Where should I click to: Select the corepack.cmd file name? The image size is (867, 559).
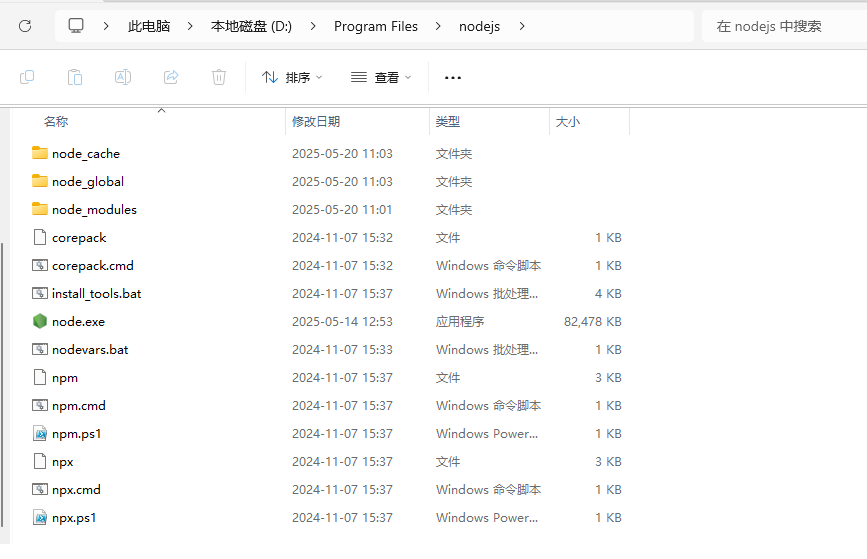click(93, 266)
